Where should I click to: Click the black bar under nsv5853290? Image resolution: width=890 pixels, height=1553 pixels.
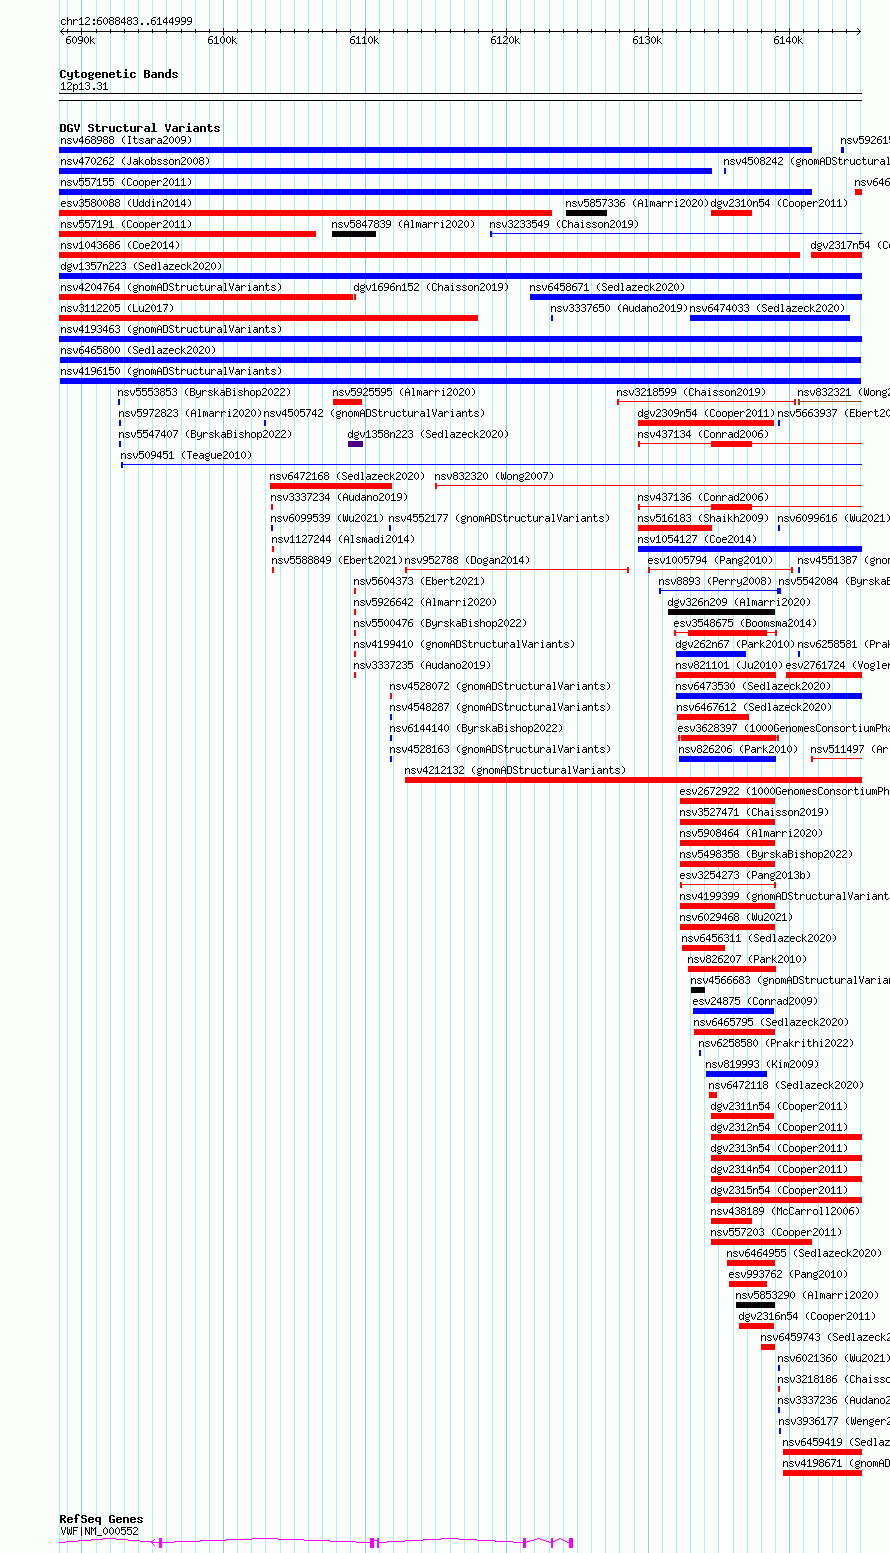pyautogui.click(x=755, y=1305)
